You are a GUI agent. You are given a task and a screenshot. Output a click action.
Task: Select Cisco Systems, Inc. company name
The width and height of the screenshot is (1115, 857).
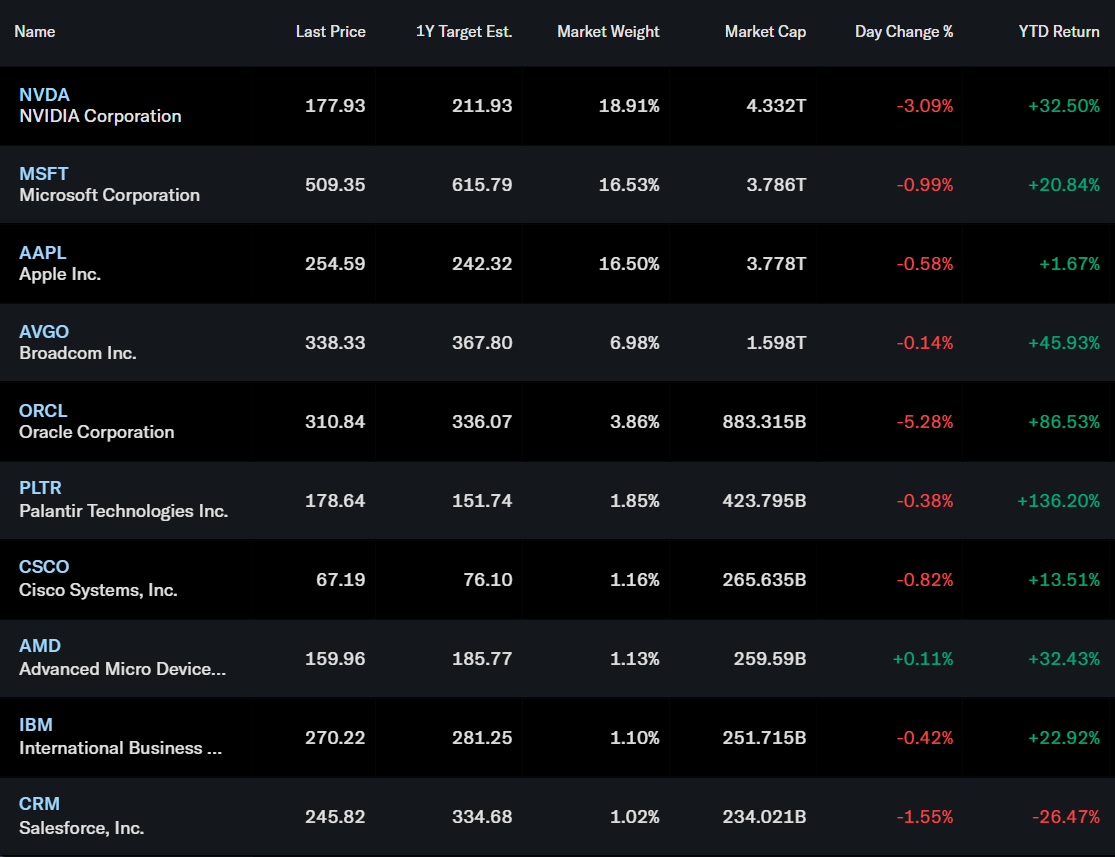coord(98,590)
